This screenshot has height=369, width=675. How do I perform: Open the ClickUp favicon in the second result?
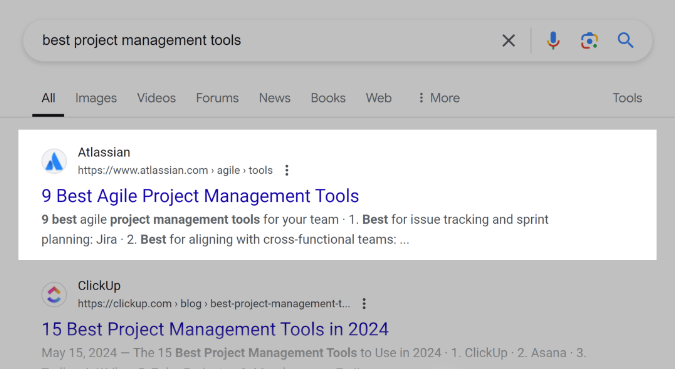pos(54,295)
